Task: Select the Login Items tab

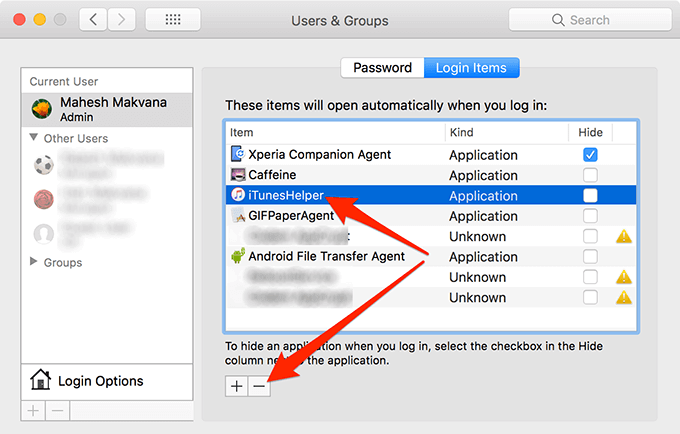Action: click(471, 68)
